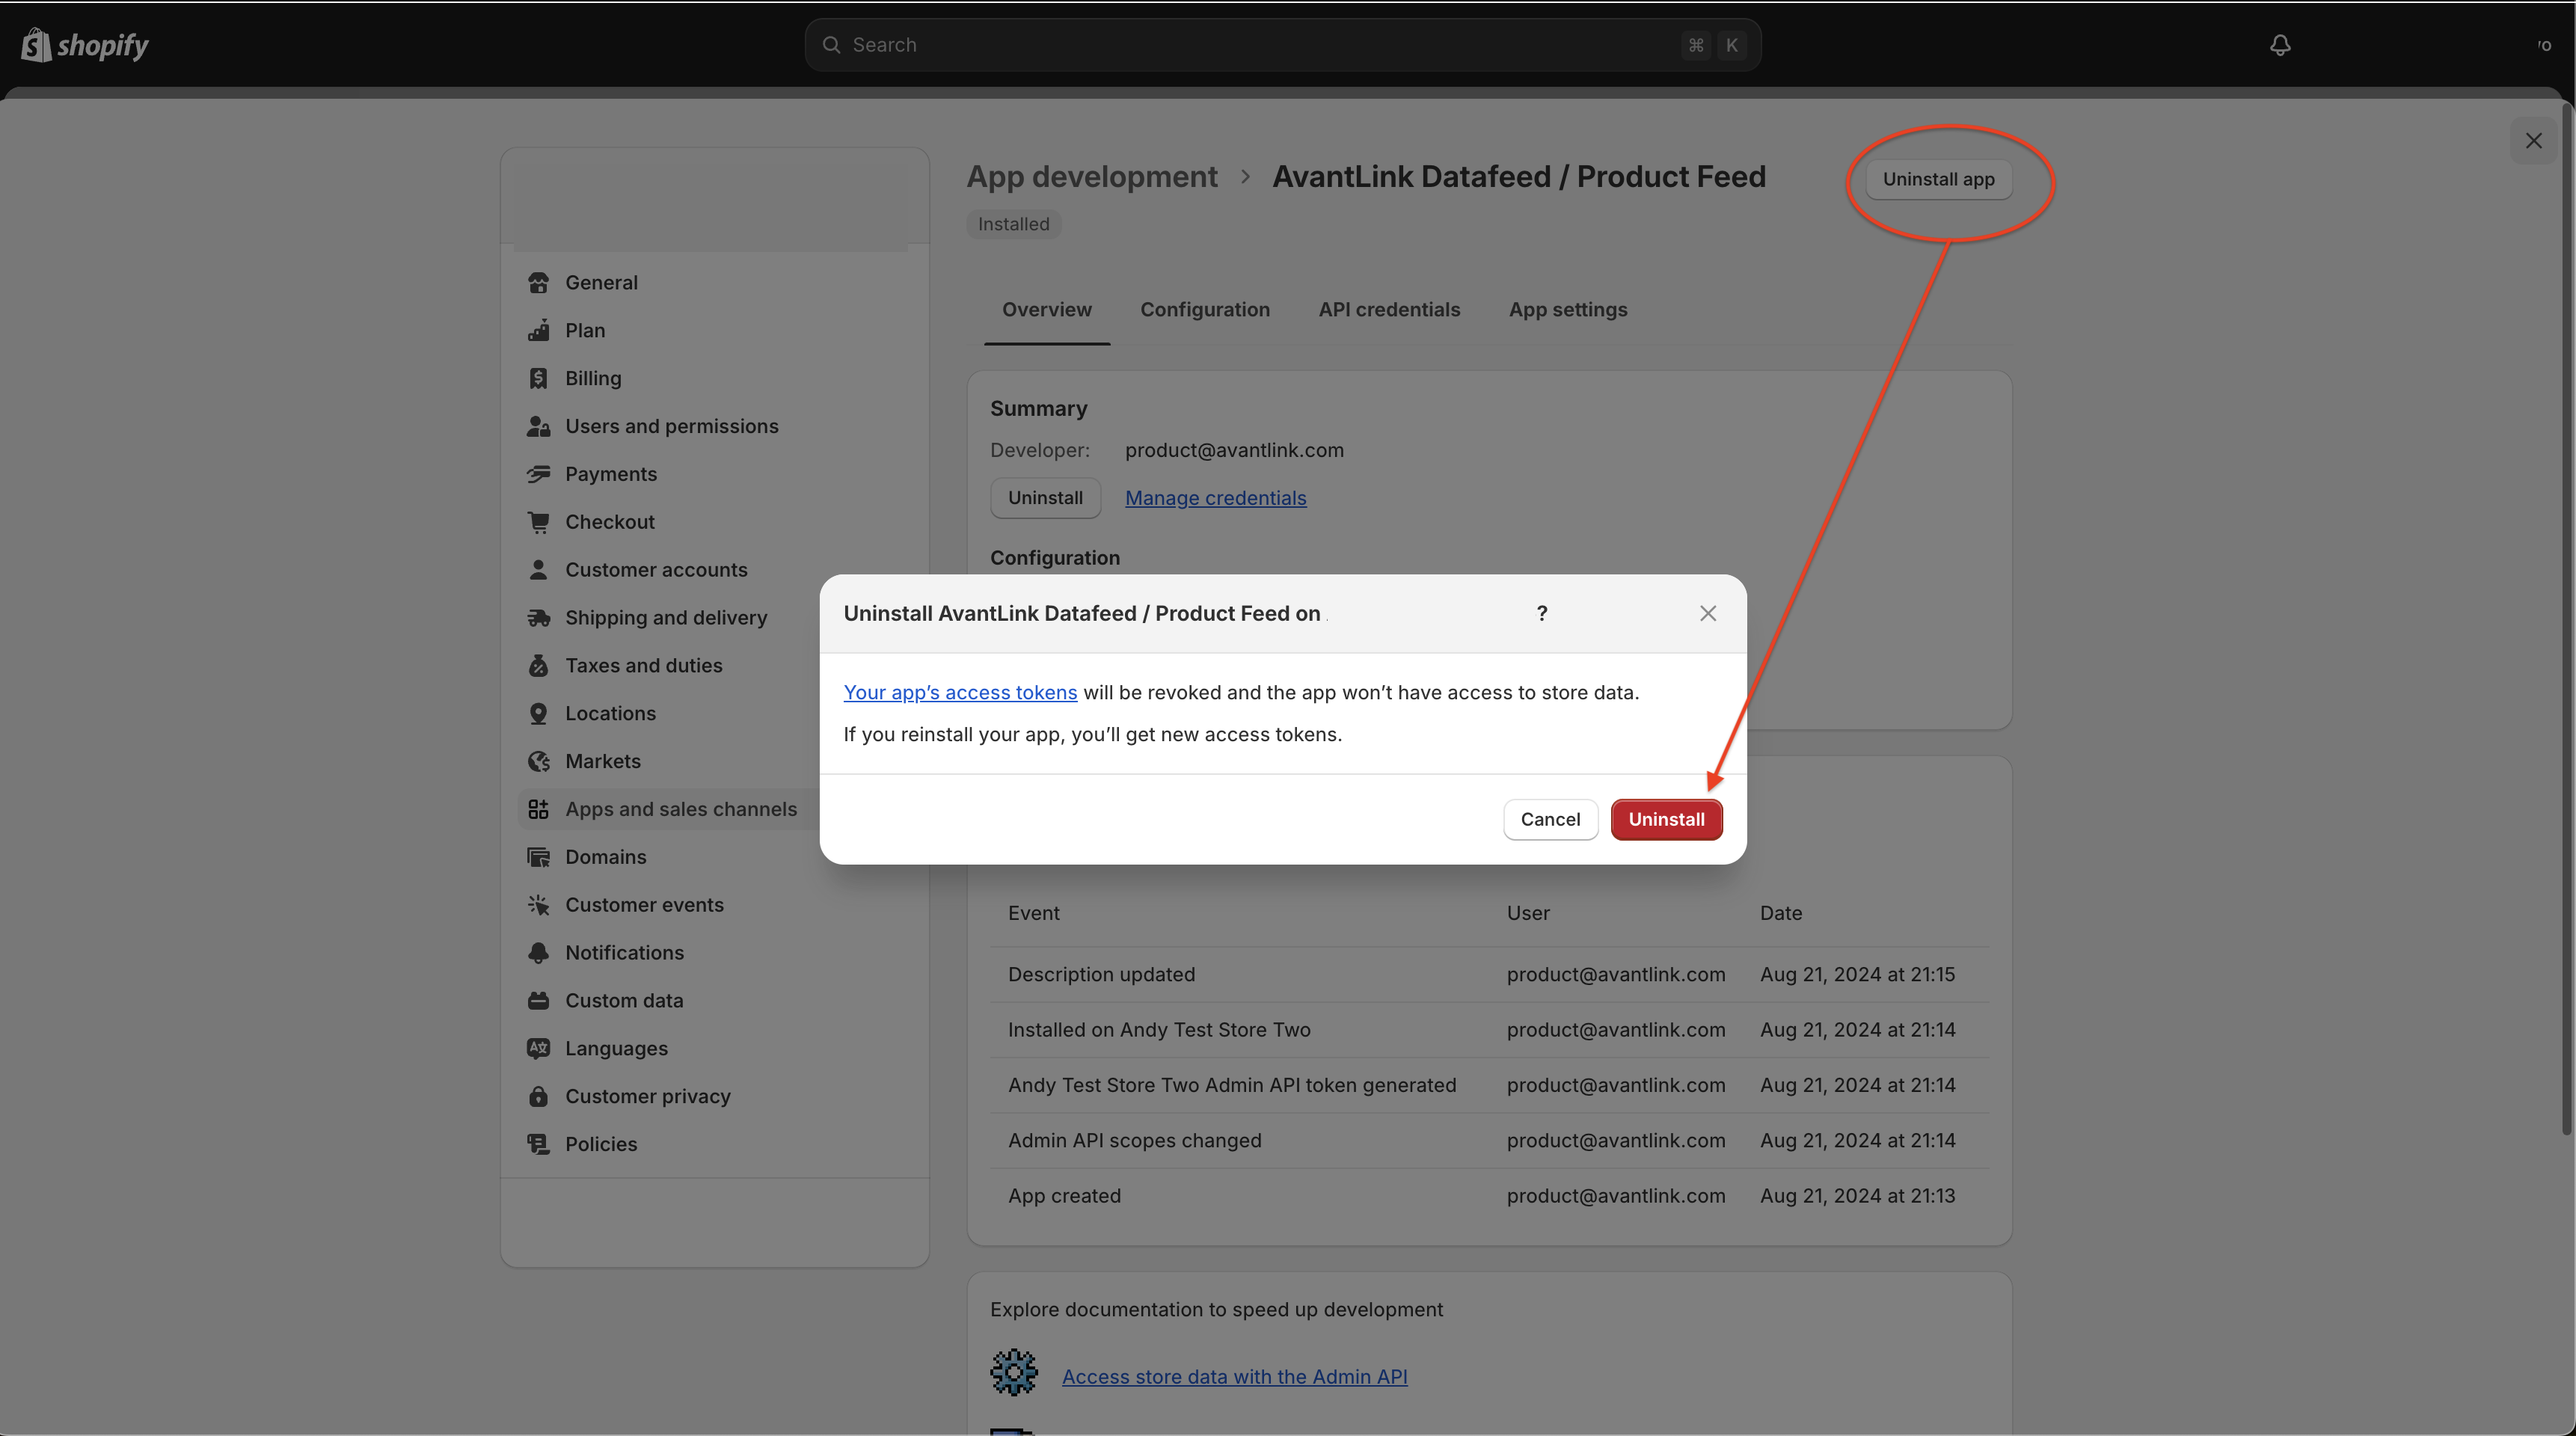Open the Manage credentials link
This screenshot has width=2576, height=1436.
1215,498
